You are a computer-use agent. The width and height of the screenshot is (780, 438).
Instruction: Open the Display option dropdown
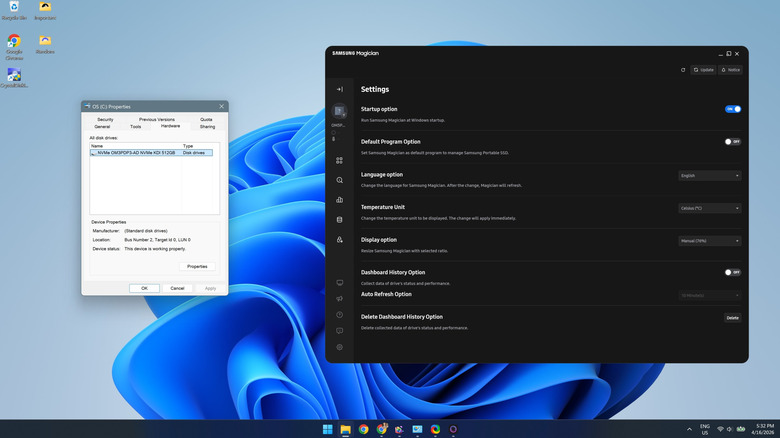pyautogui.click(x=709, y=241)
